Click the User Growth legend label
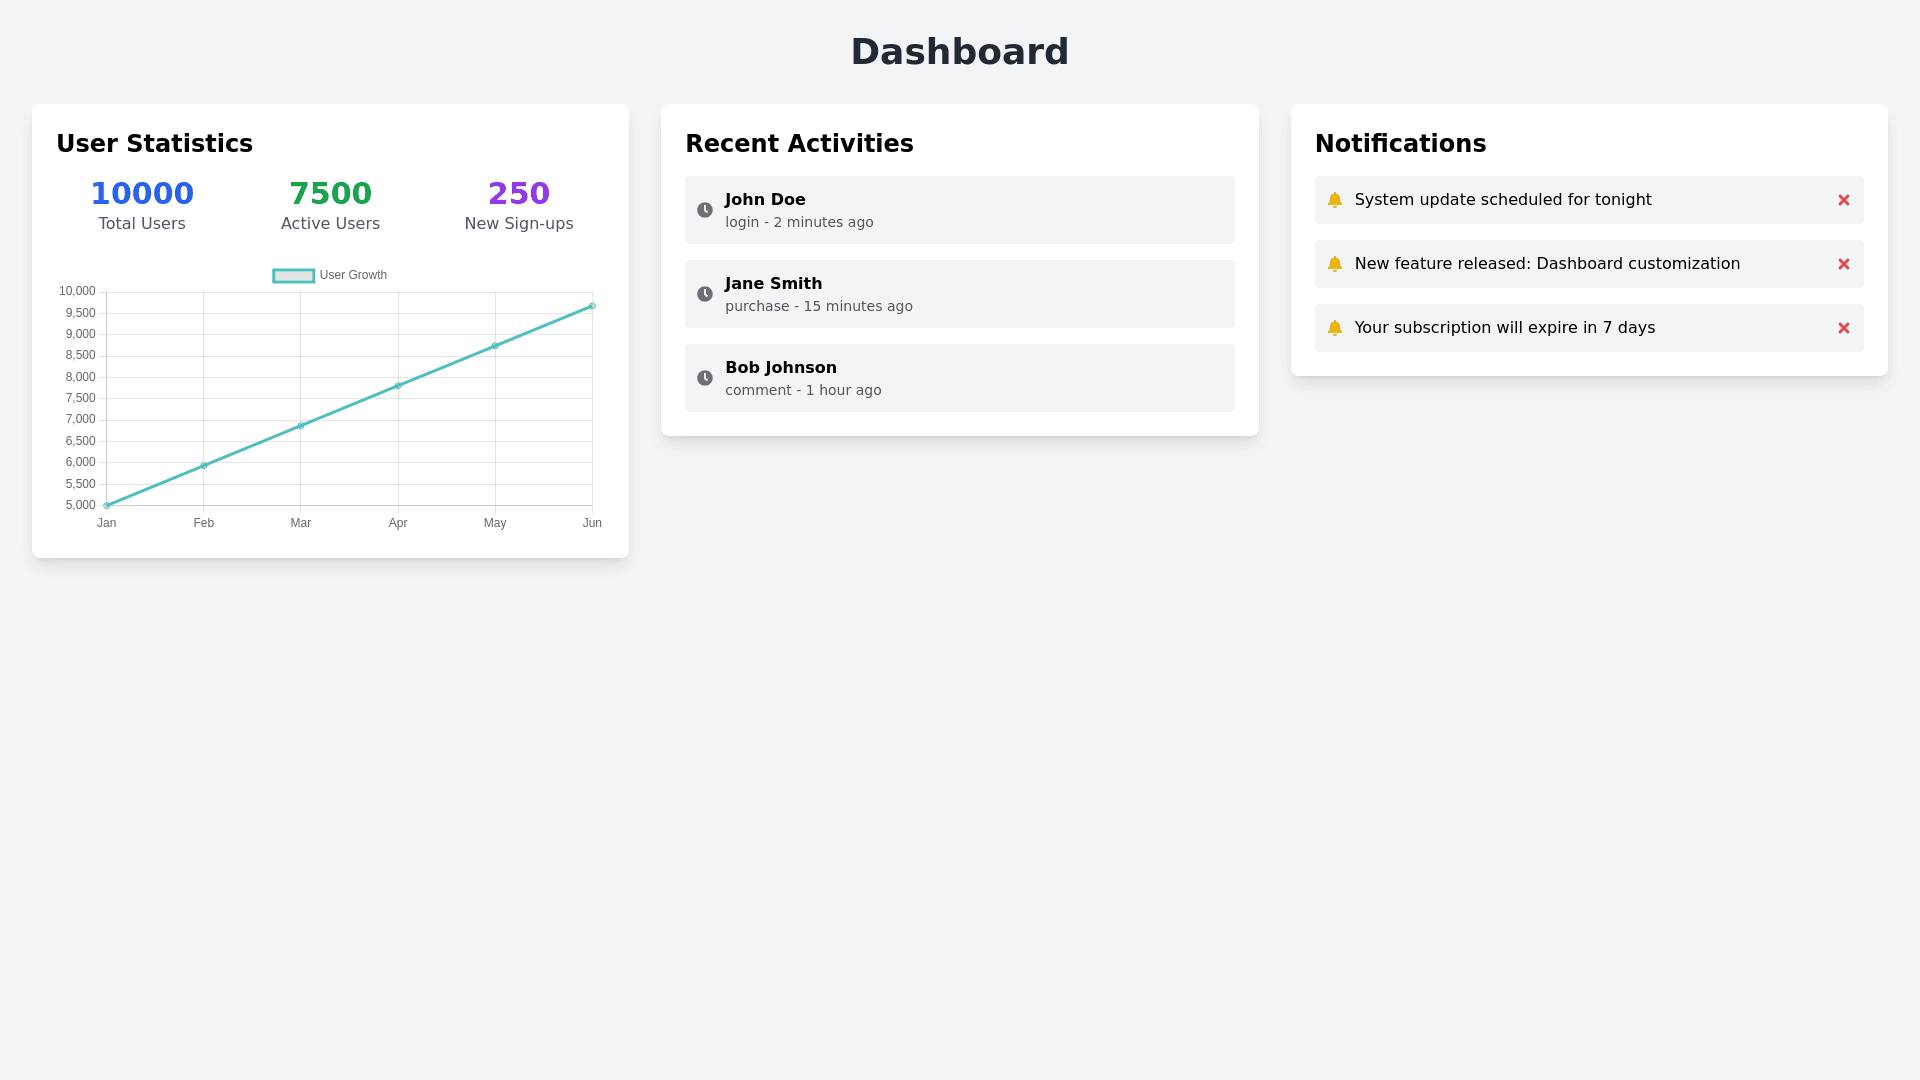 (x=353, y=275)
